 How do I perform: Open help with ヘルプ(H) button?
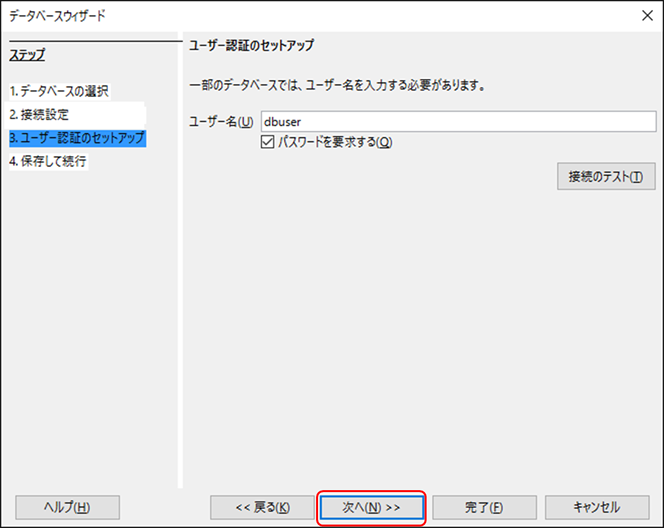(x=68, y=507)
